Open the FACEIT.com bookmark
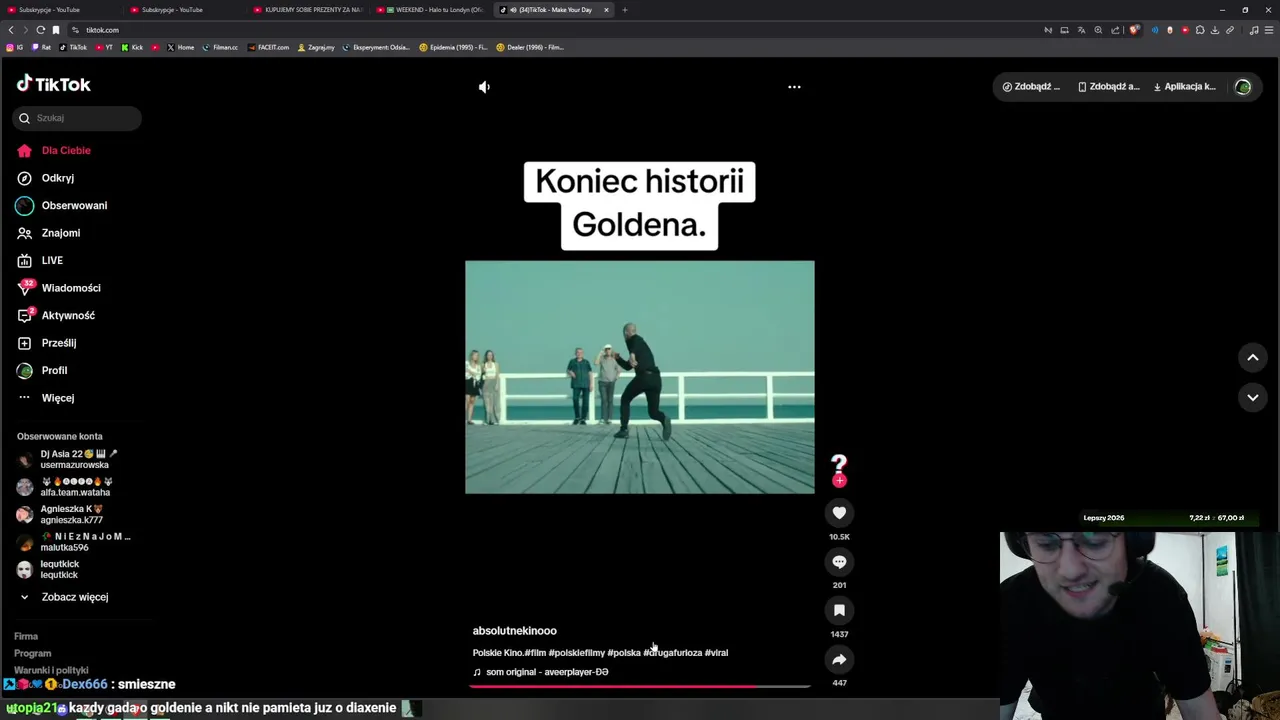Screen dimensions: 1280x720 click(x=268, y=47)
